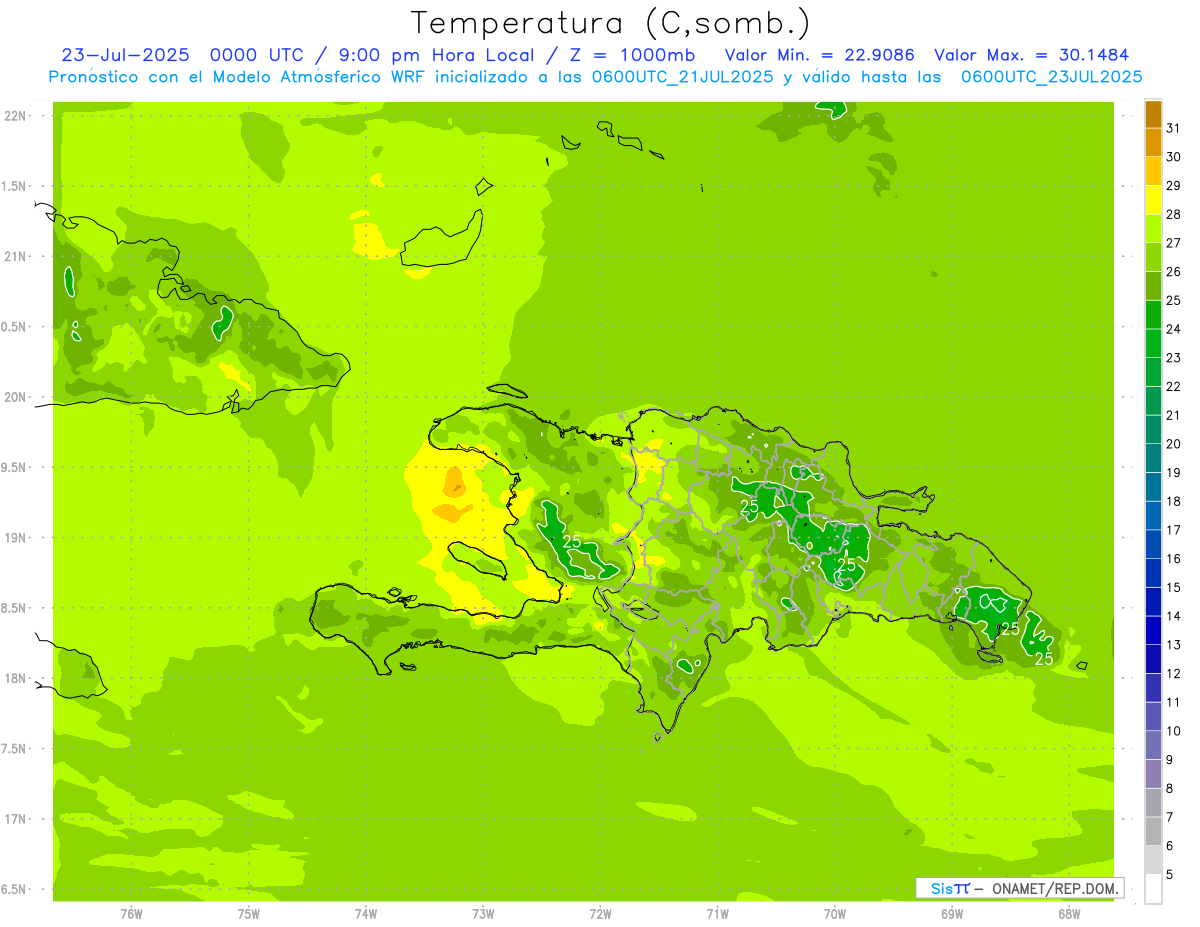1200x927 pixels.
Task: Click the legend color cell between 30 and 31
Action: pos(1153,143)
